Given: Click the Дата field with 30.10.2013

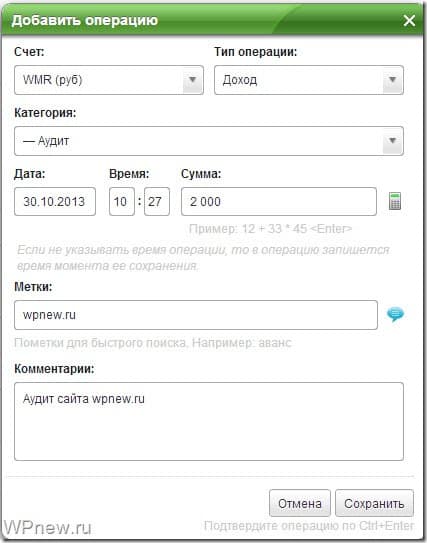Looking at the screenshot, I should click(55, 202).
